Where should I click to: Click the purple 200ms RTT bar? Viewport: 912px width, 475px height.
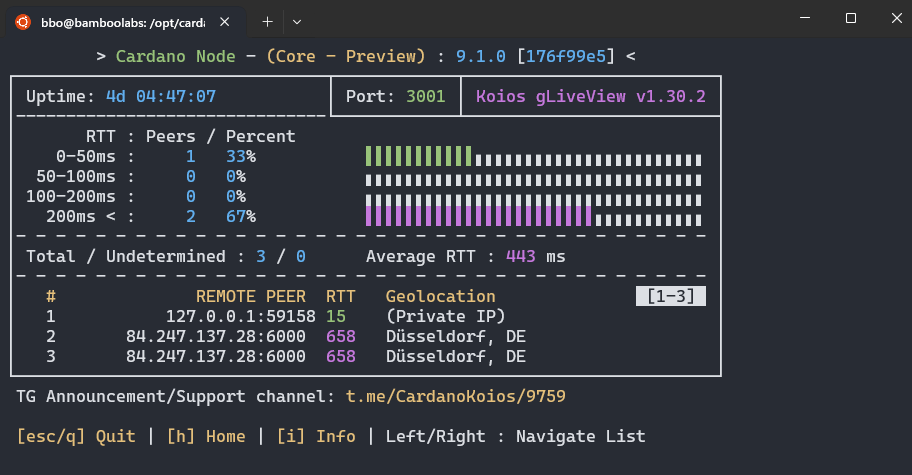[478, 216]
